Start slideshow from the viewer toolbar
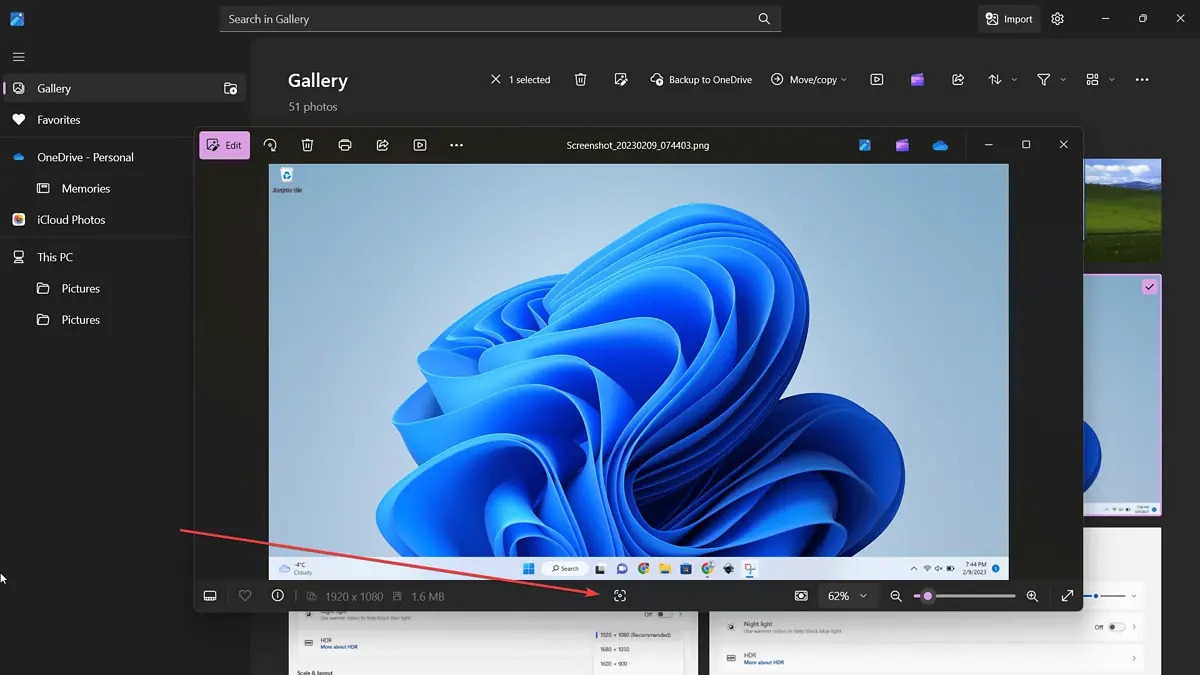The height and width of the screenshot is (675, 1200). point(420,145)
